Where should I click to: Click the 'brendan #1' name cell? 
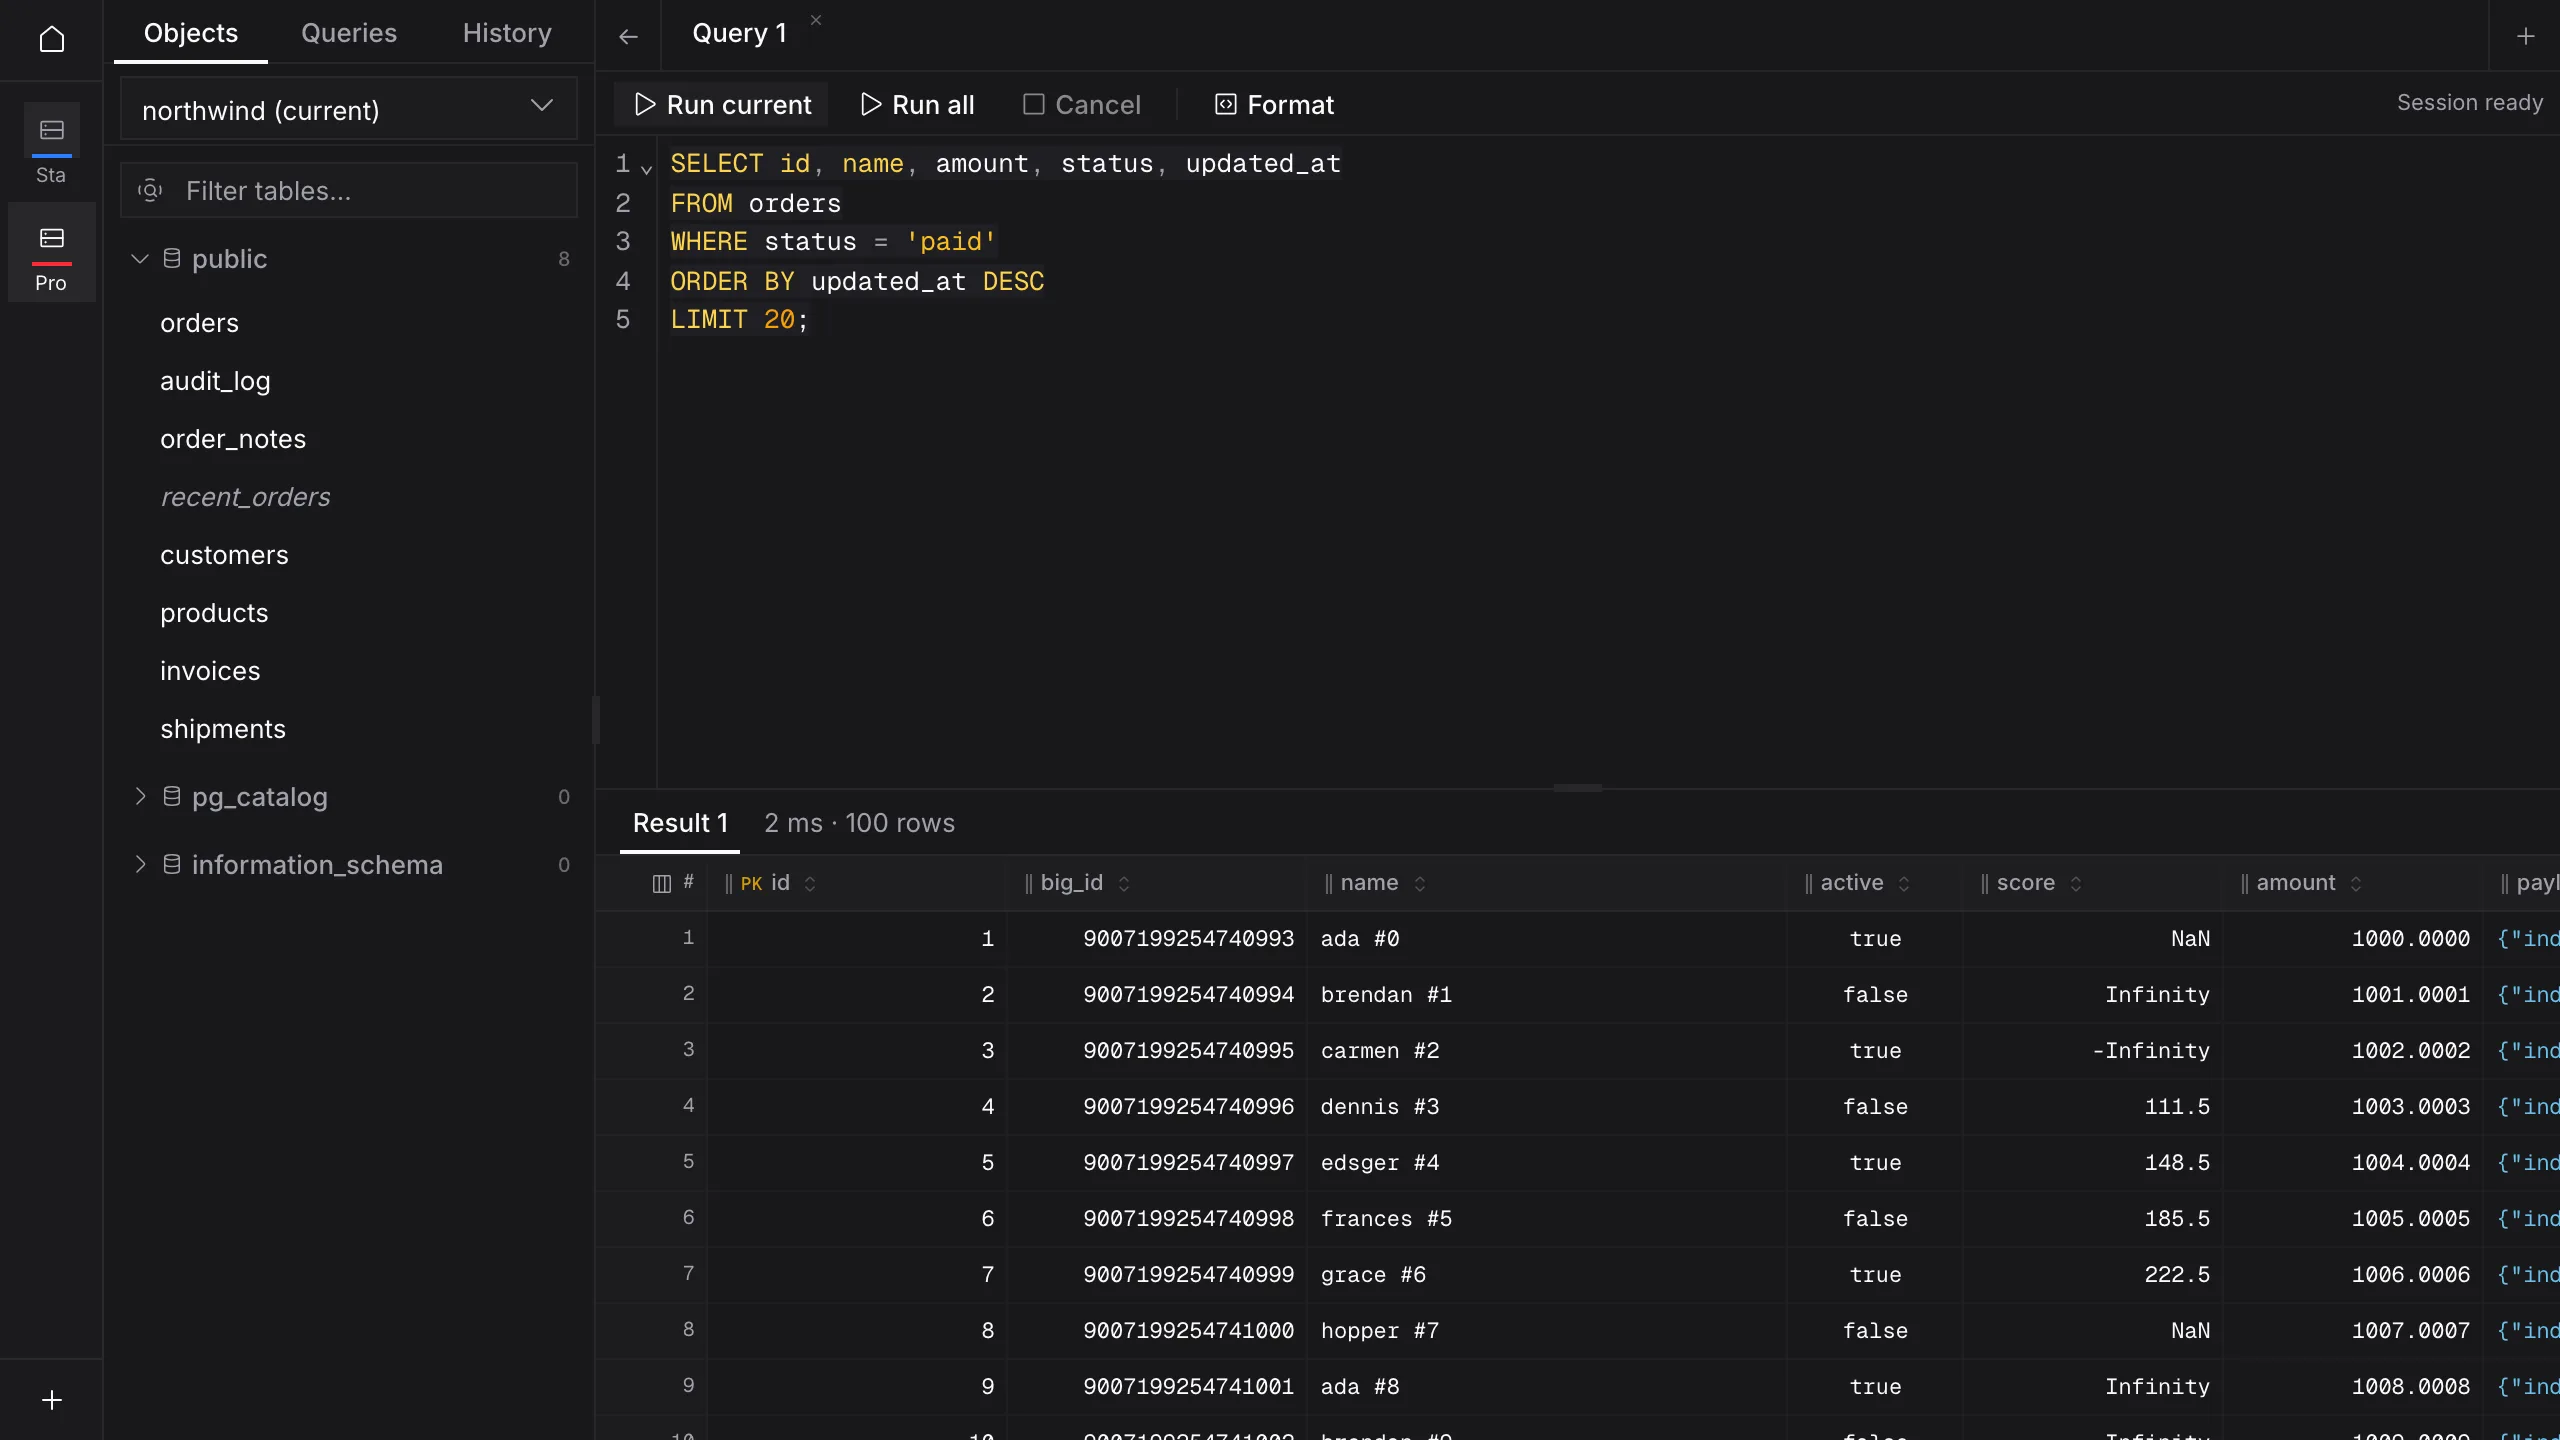coord(1546,995)
